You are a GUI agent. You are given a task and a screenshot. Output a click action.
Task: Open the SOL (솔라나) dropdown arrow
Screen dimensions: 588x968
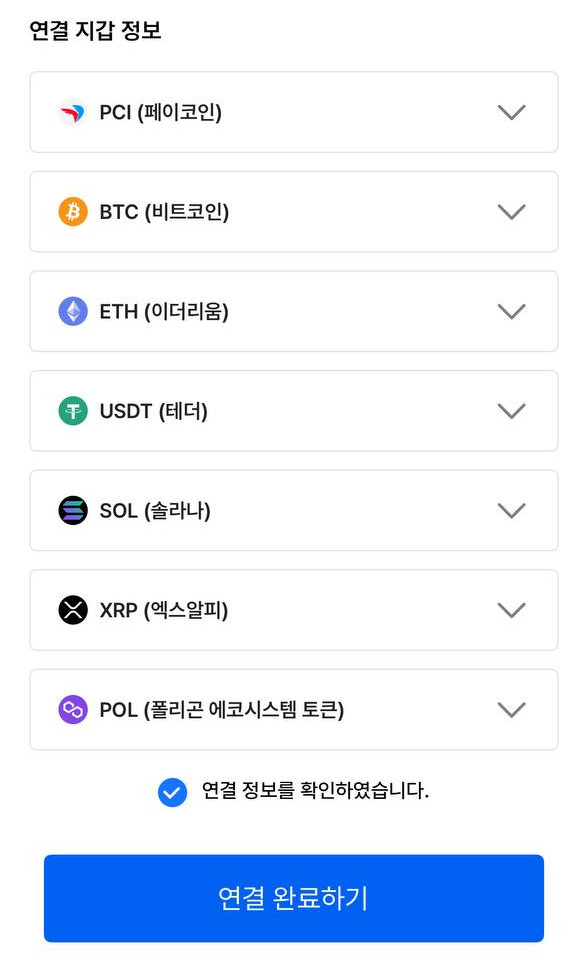(x=511, y=511)
